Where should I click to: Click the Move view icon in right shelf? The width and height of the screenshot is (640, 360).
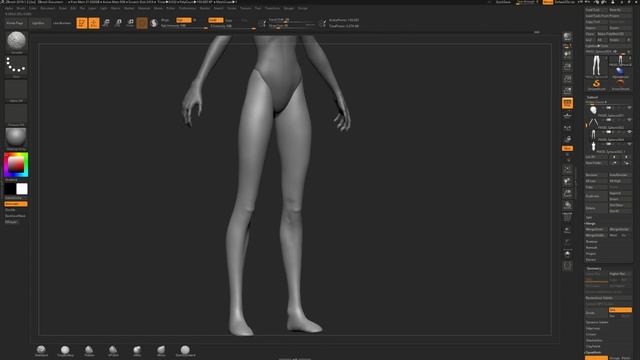coord(567,181)
